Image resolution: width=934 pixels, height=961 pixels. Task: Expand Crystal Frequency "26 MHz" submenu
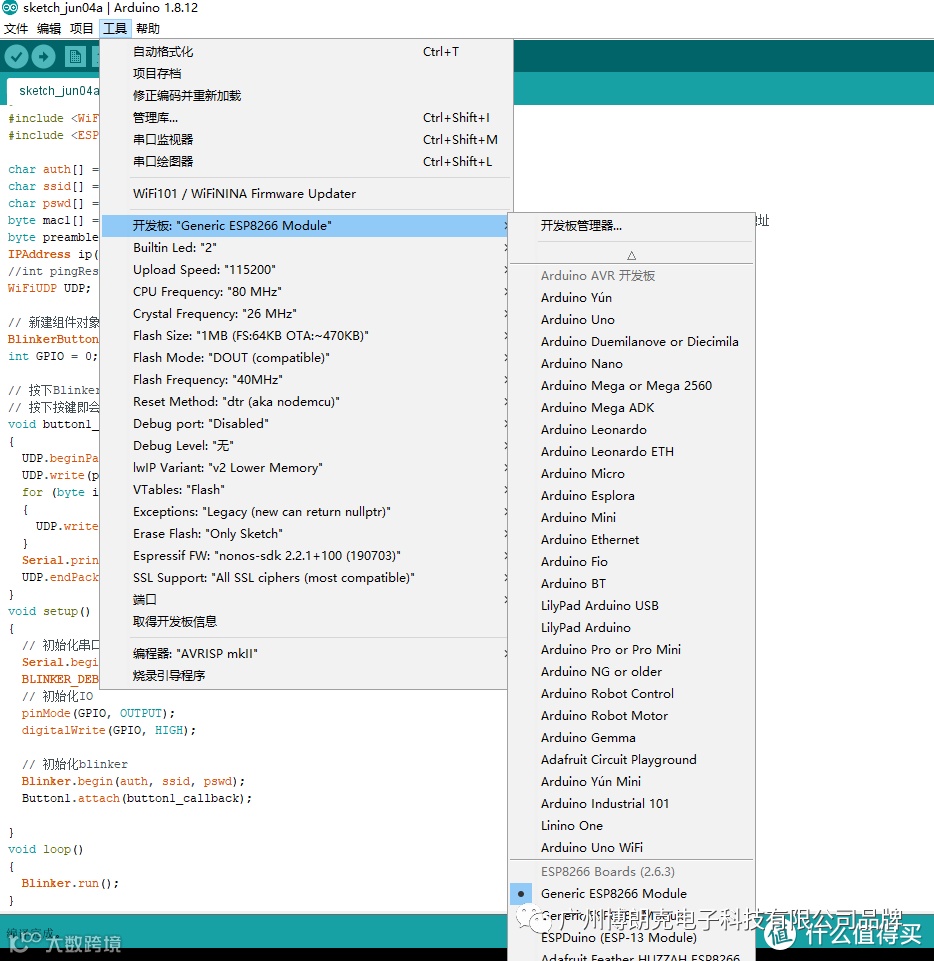[x=305, y=314]
